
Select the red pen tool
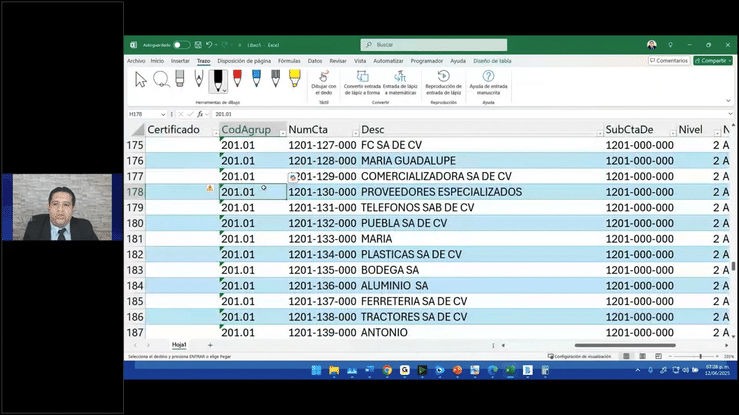(x=237, y=79)
